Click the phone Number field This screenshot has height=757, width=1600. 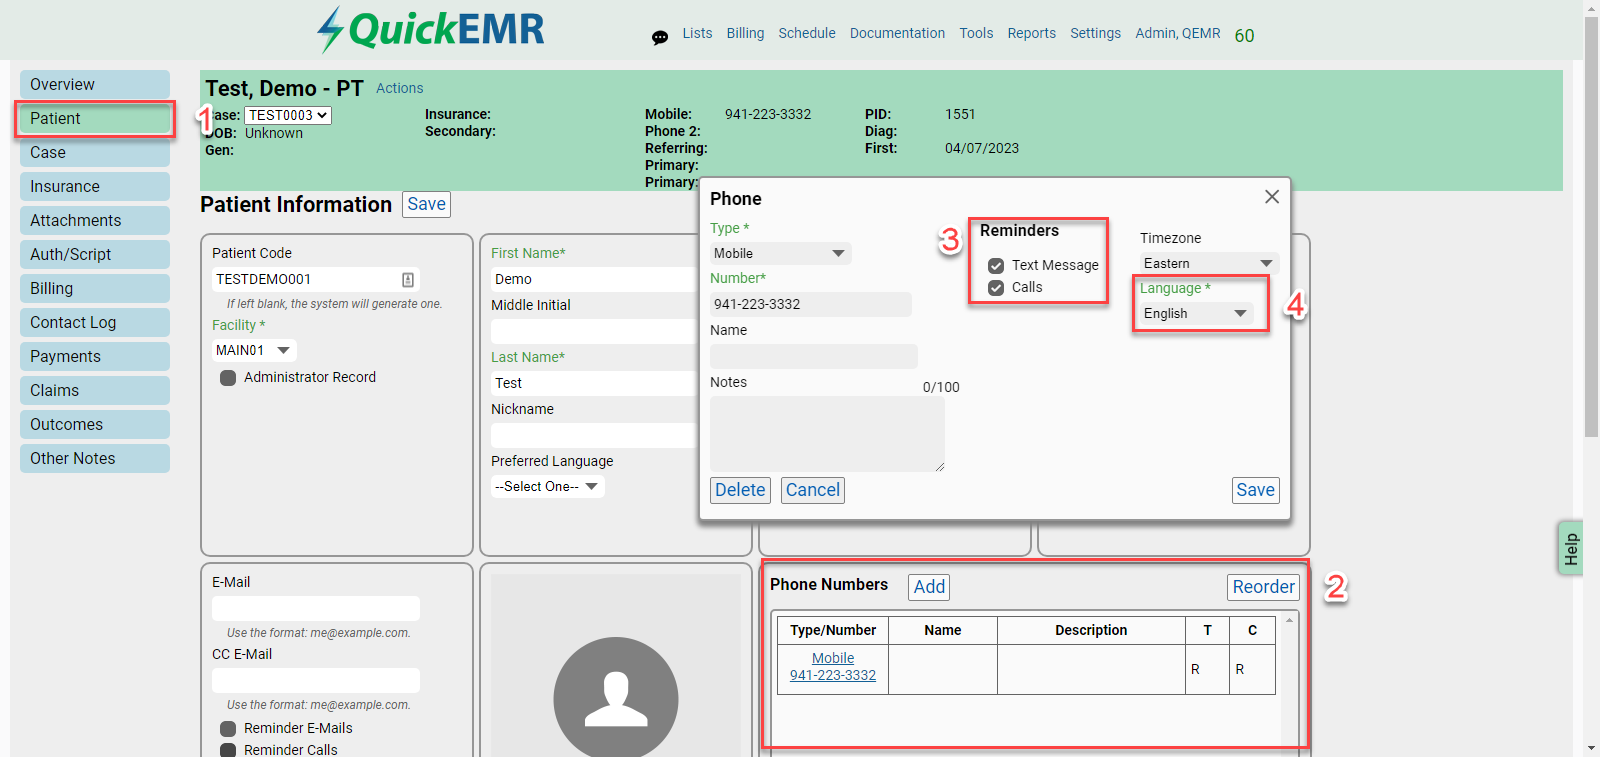tap(811, 305)
